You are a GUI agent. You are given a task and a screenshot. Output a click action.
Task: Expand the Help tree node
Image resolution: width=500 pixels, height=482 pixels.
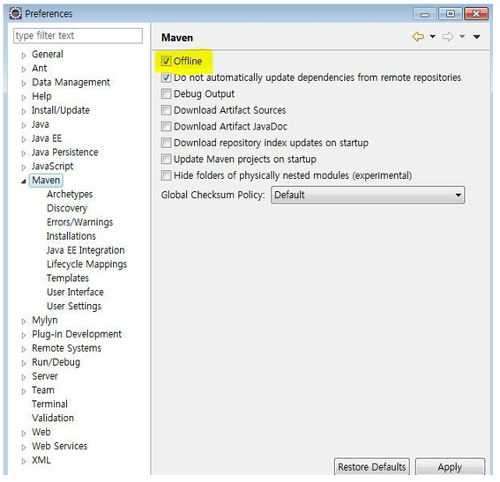(24, 97)
